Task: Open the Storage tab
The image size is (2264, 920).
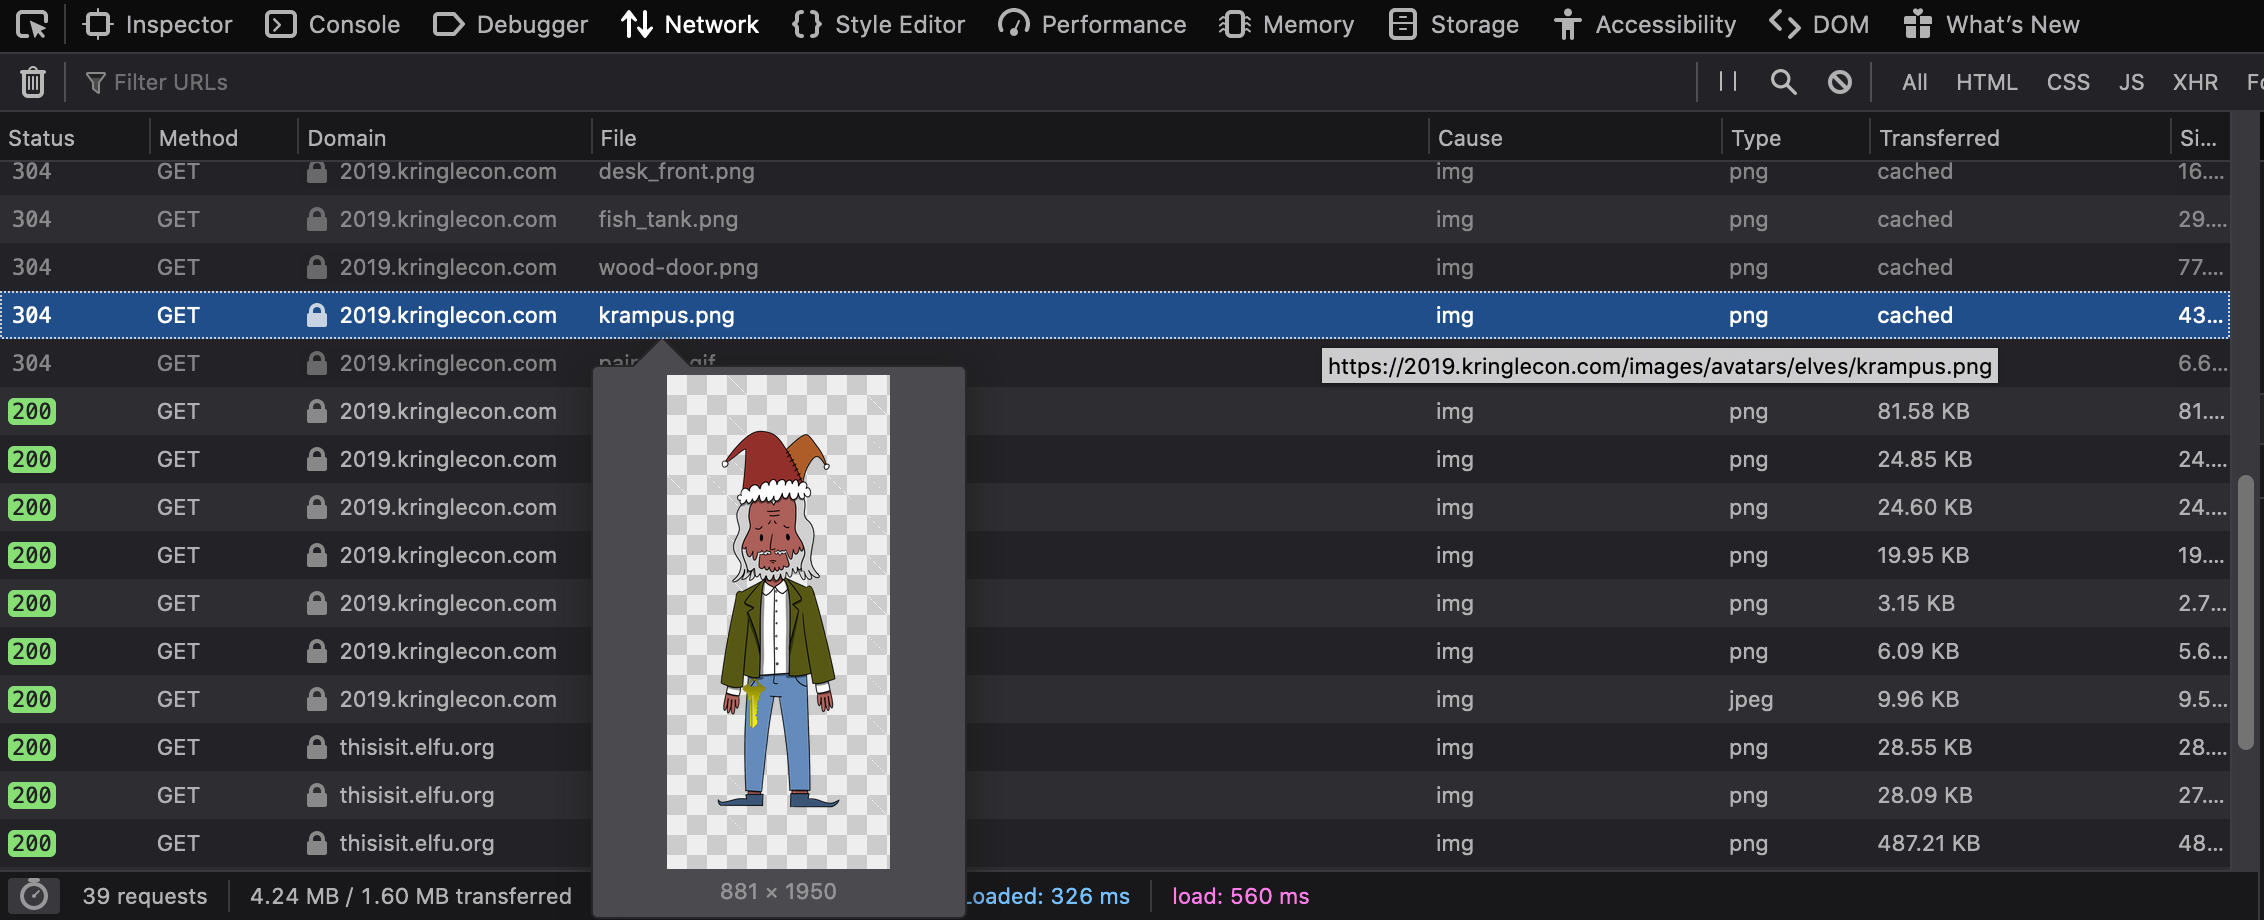Action: click(1454, 24)
